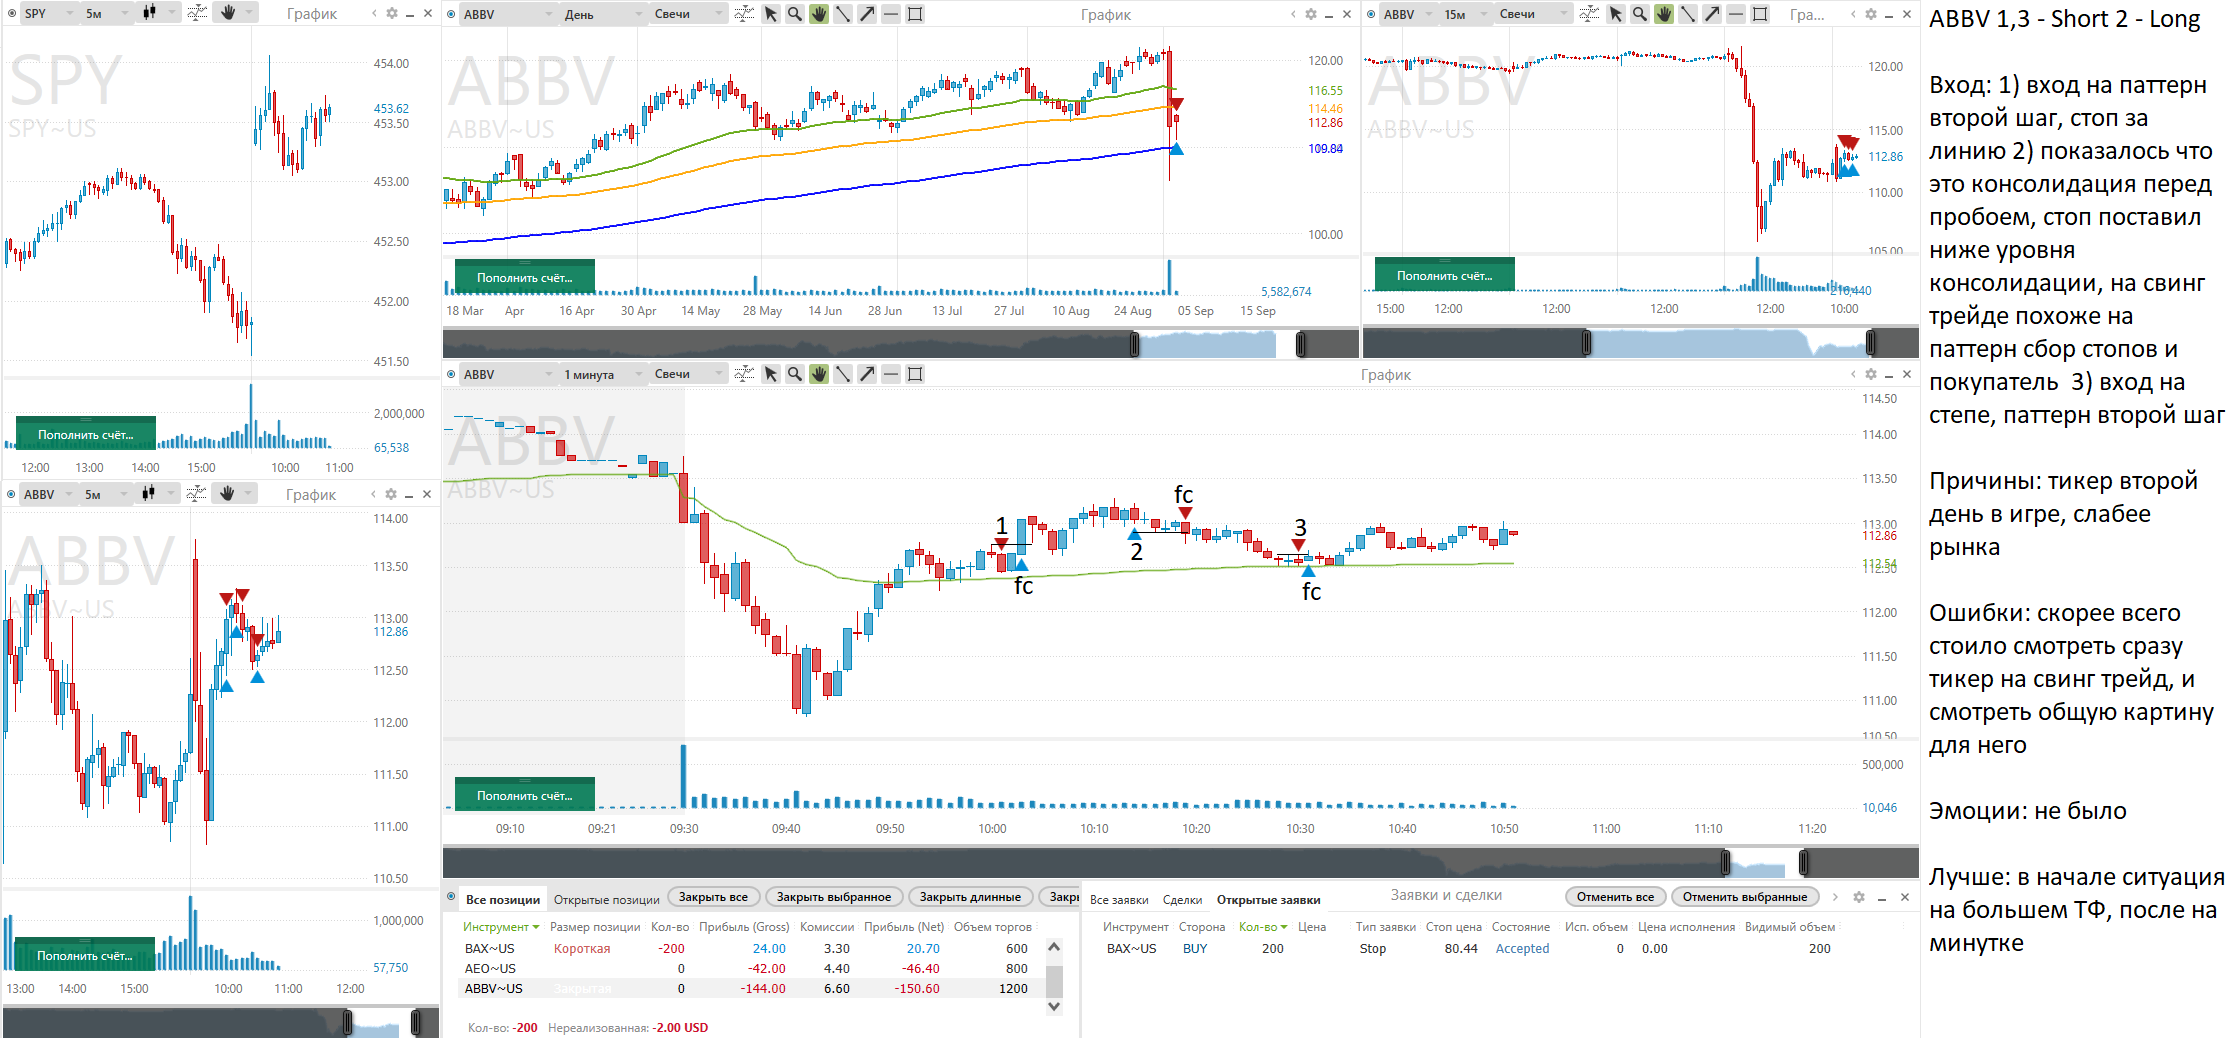Select horizontal line tool on 1-minute ABBV chart

point(891,374)
